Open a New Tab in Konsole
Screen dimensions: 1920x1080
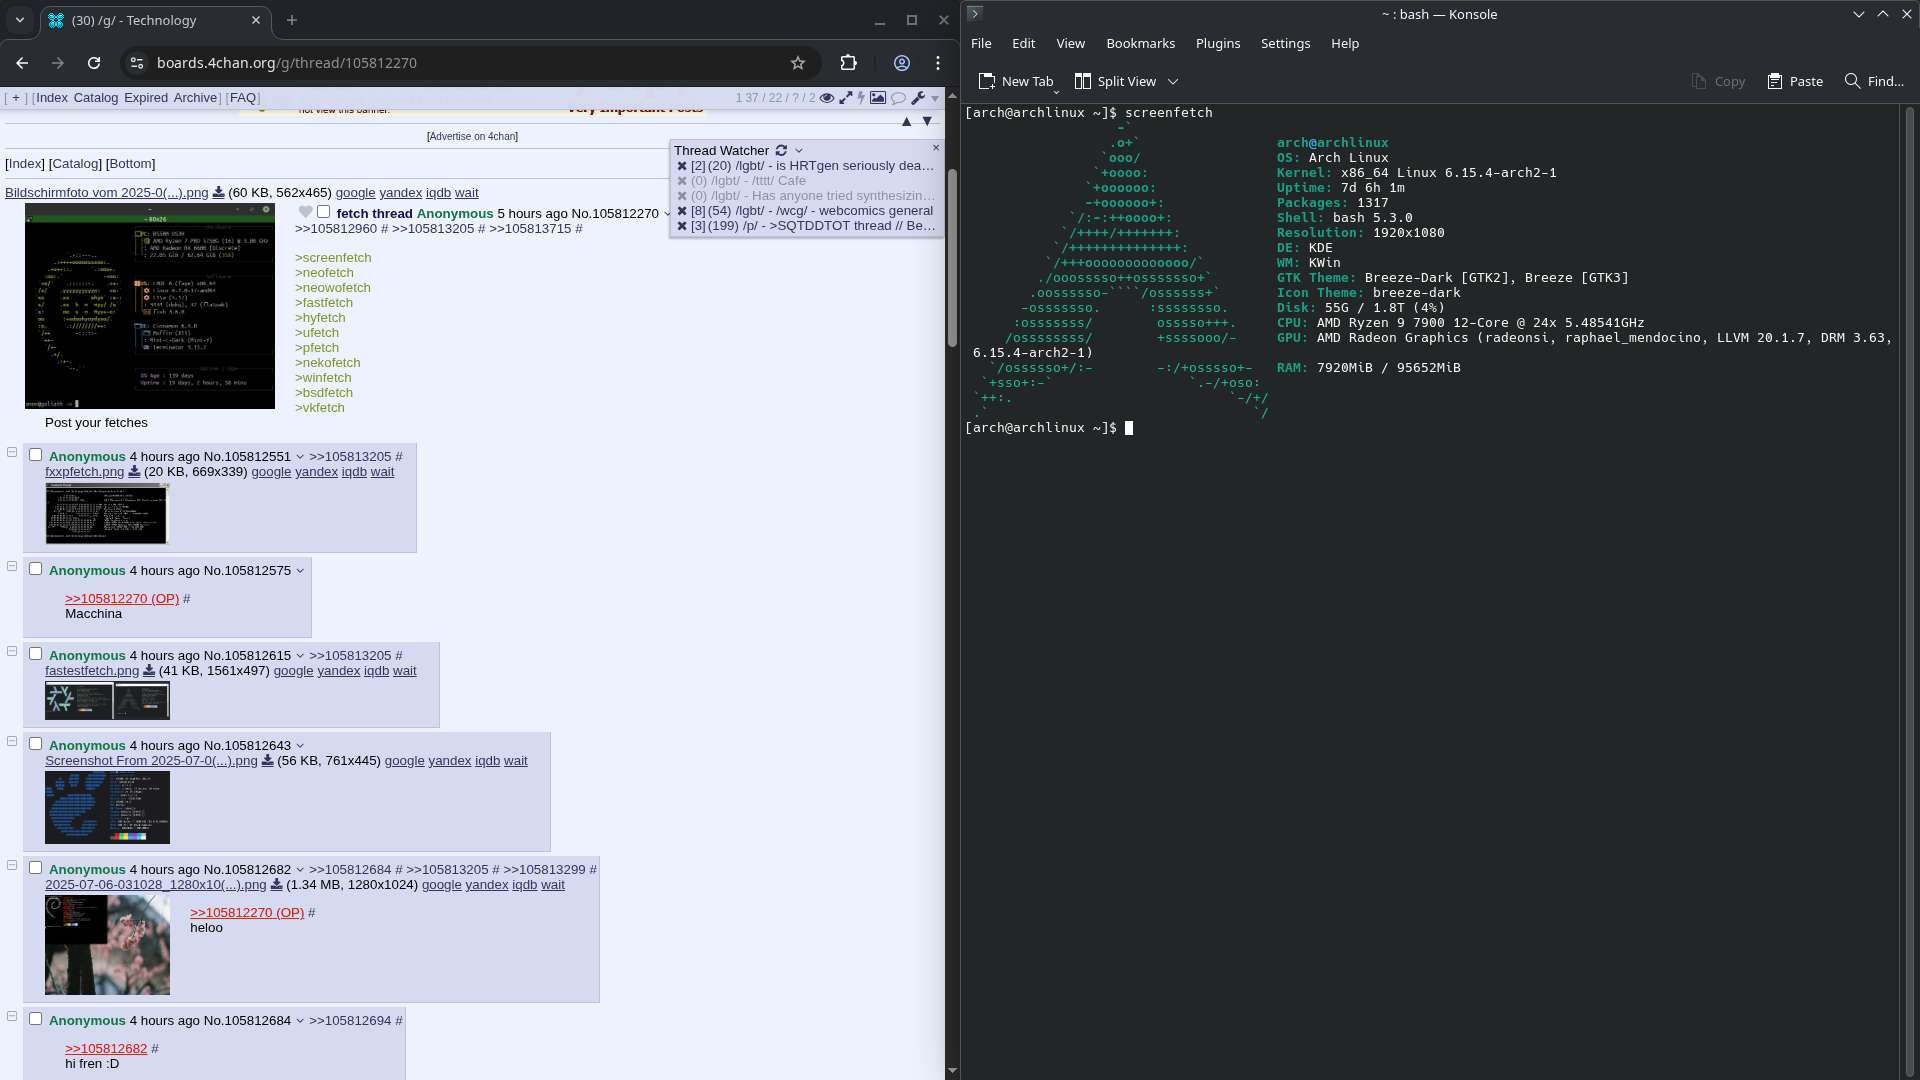click(x=1016, y=82)
